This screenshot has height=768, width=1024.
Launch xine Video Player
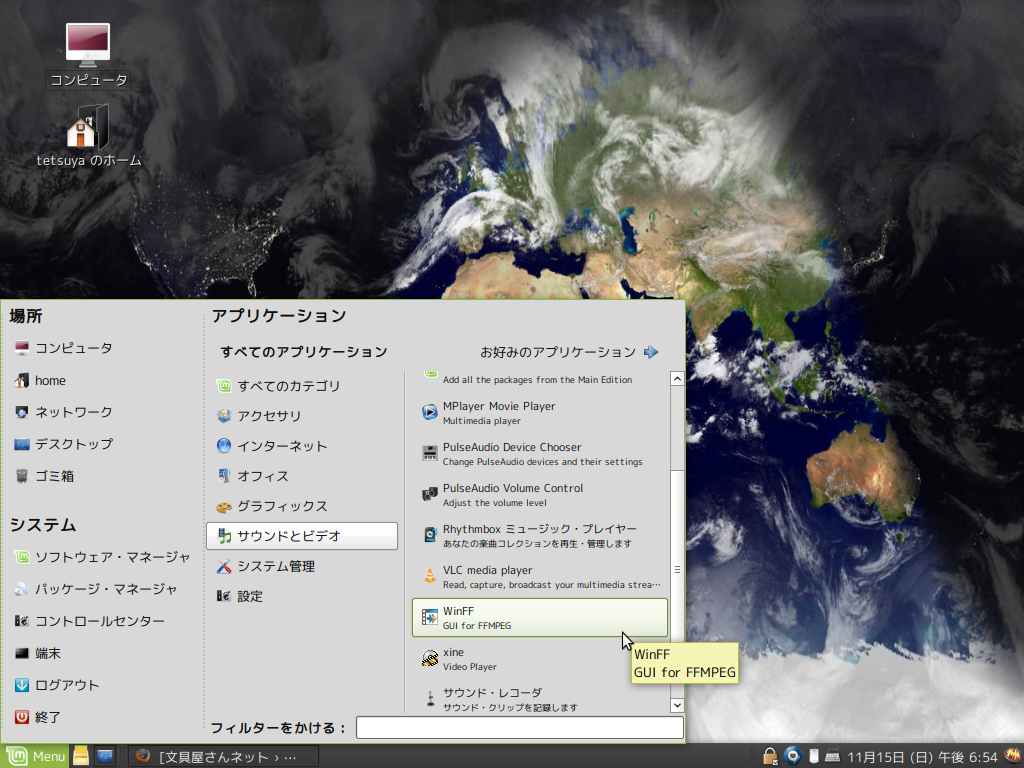pos(540,658)
